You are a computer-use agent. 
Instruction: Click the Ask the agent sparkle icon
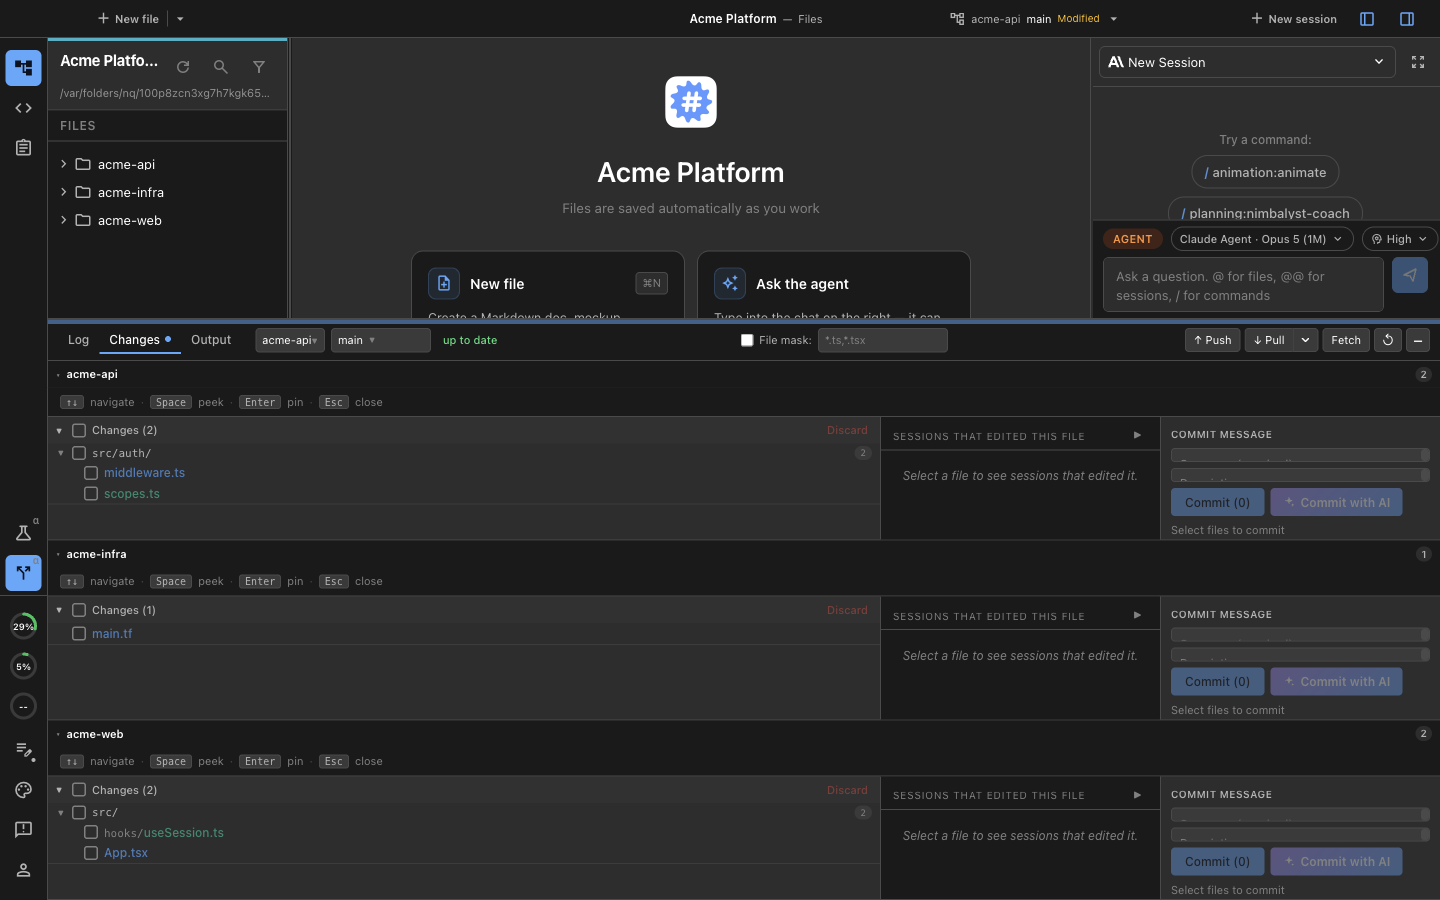(730, 284)
